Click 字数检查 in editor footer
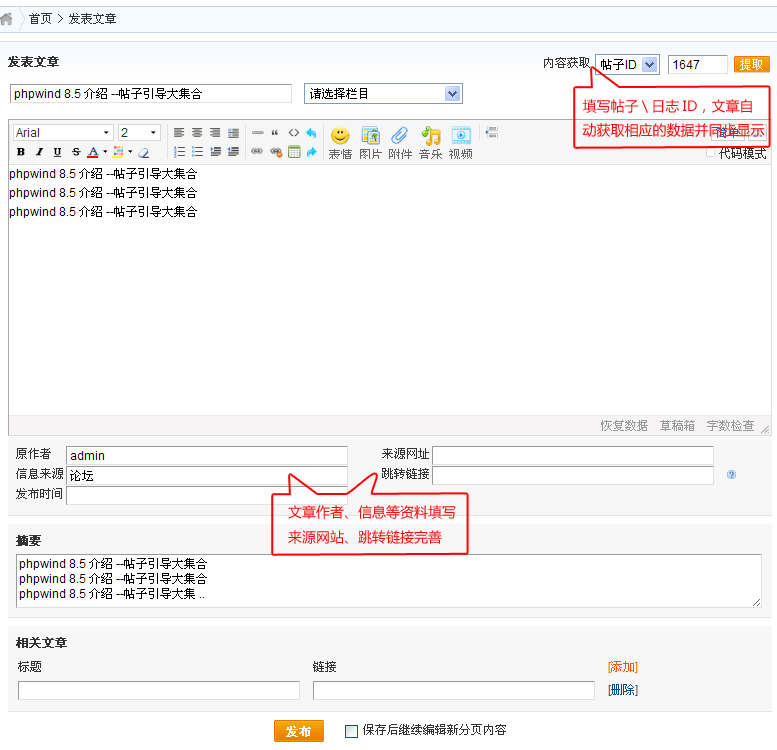This screenshot has height=750, width=777. 730,426
